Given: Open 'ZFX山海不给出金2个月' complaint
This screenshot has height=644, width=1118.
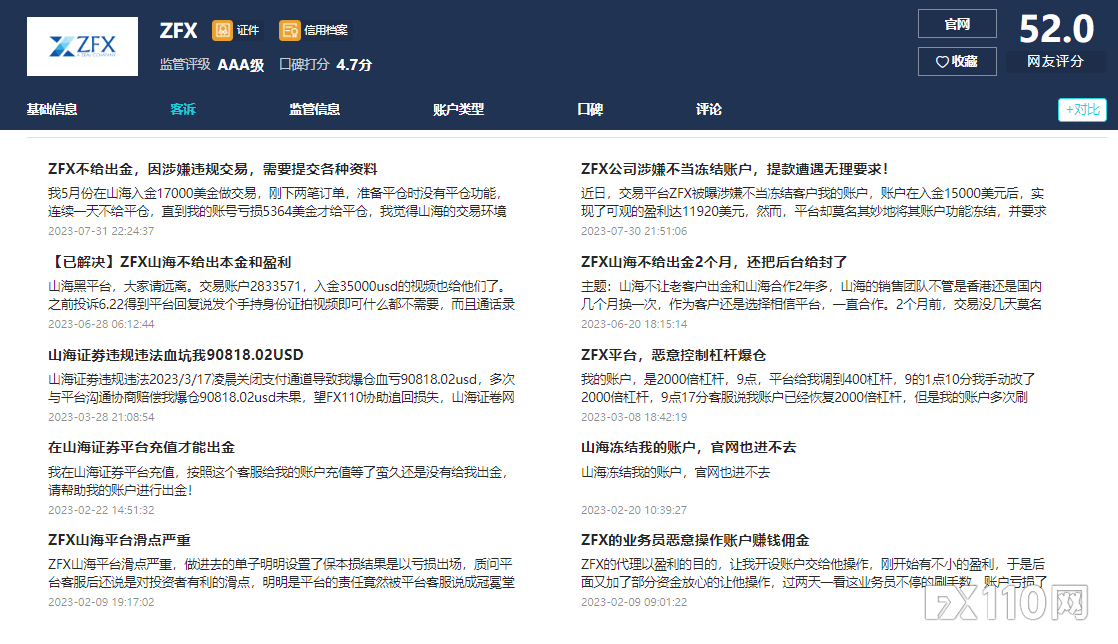Looking at the screenshot, I should (714, 262).
